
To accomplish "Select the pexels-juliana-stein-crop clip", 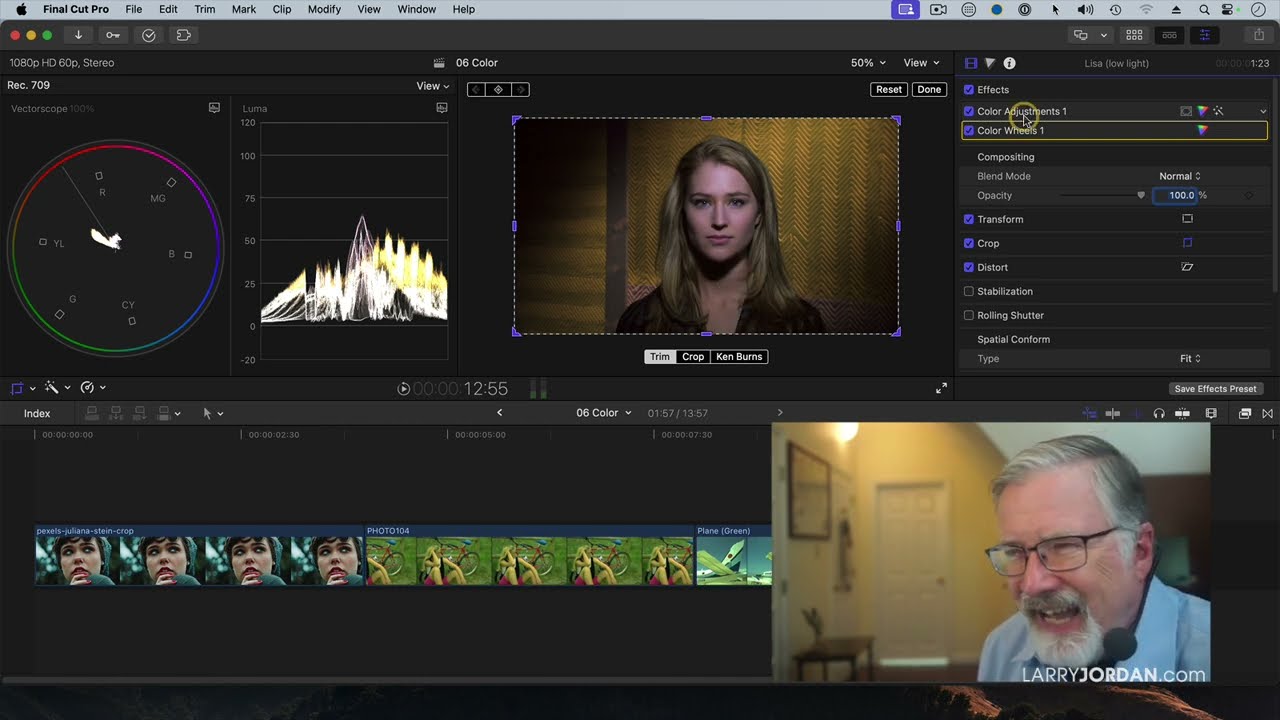I will pyautogui.click(x=199, y=555).
